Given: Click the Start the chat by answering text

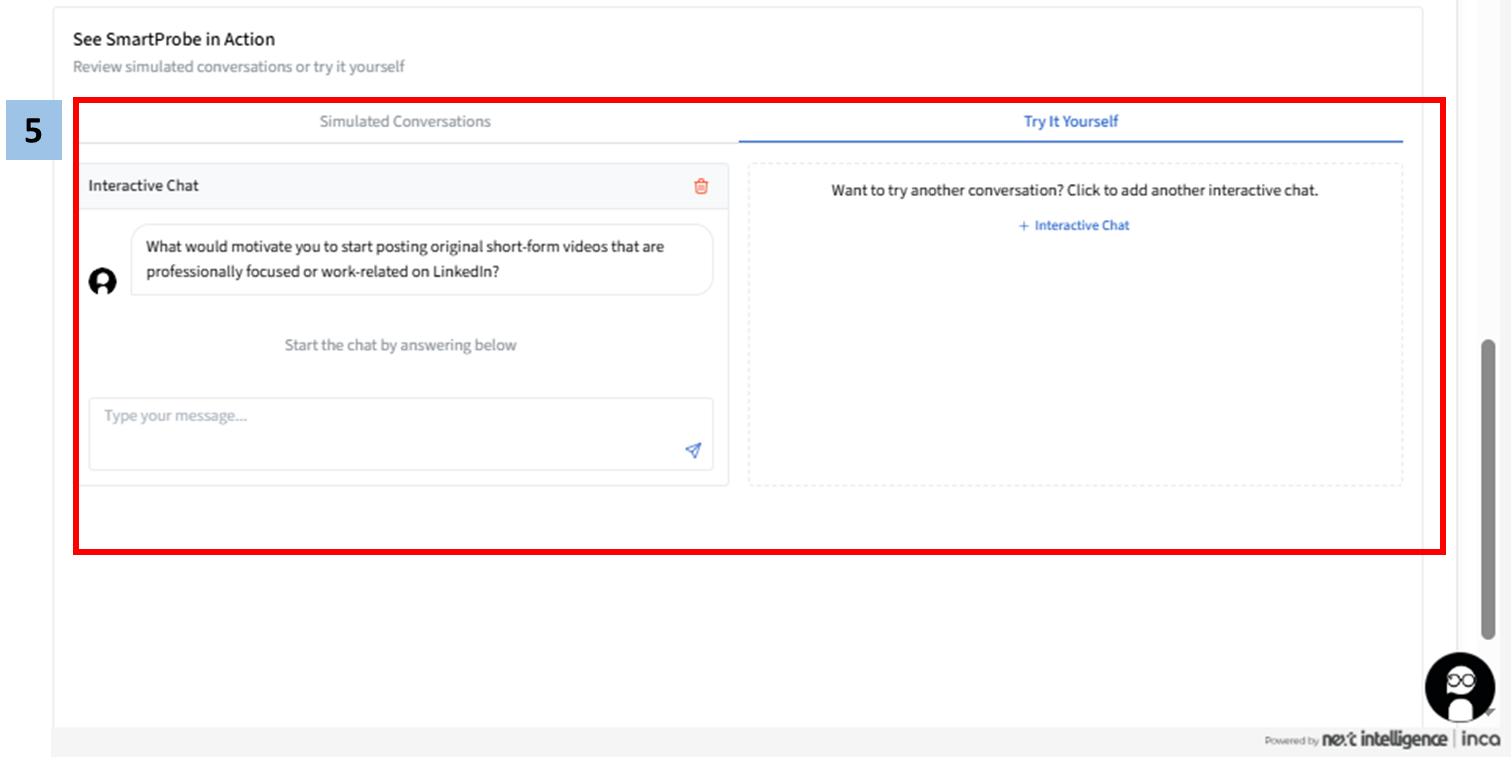Looking at the screenshot, I should coord(400,345).
